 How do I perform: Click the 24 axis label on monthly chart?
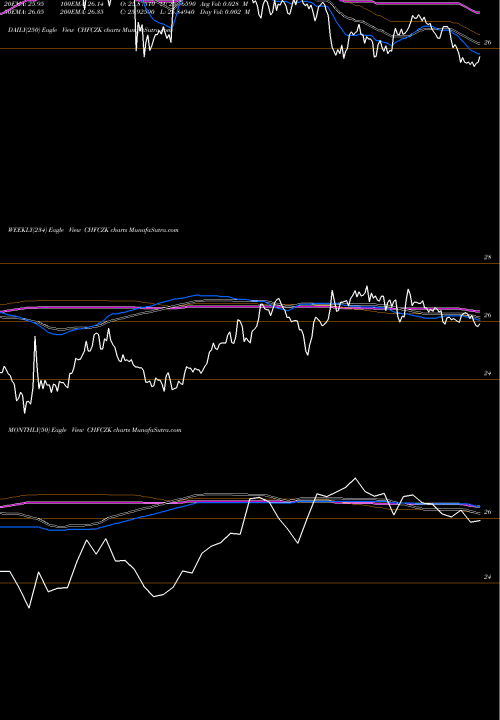487,577
